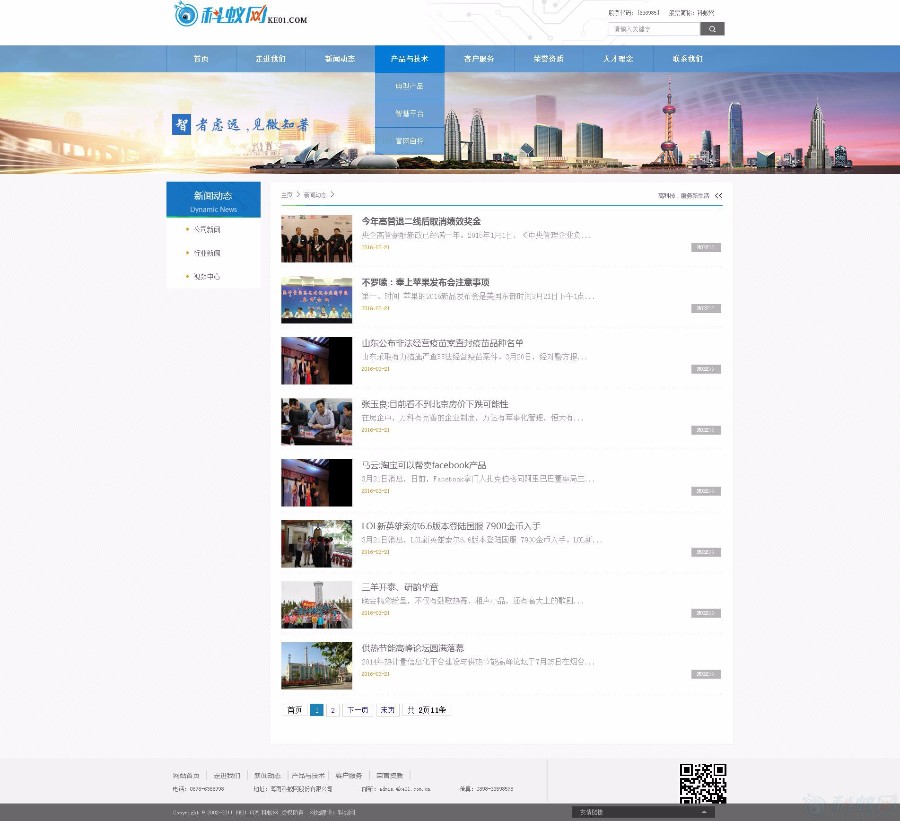Image resolution: width=900 pixels, height=821 pixels.
Task: Select the 首页 navigation tab
Action: 202,58
